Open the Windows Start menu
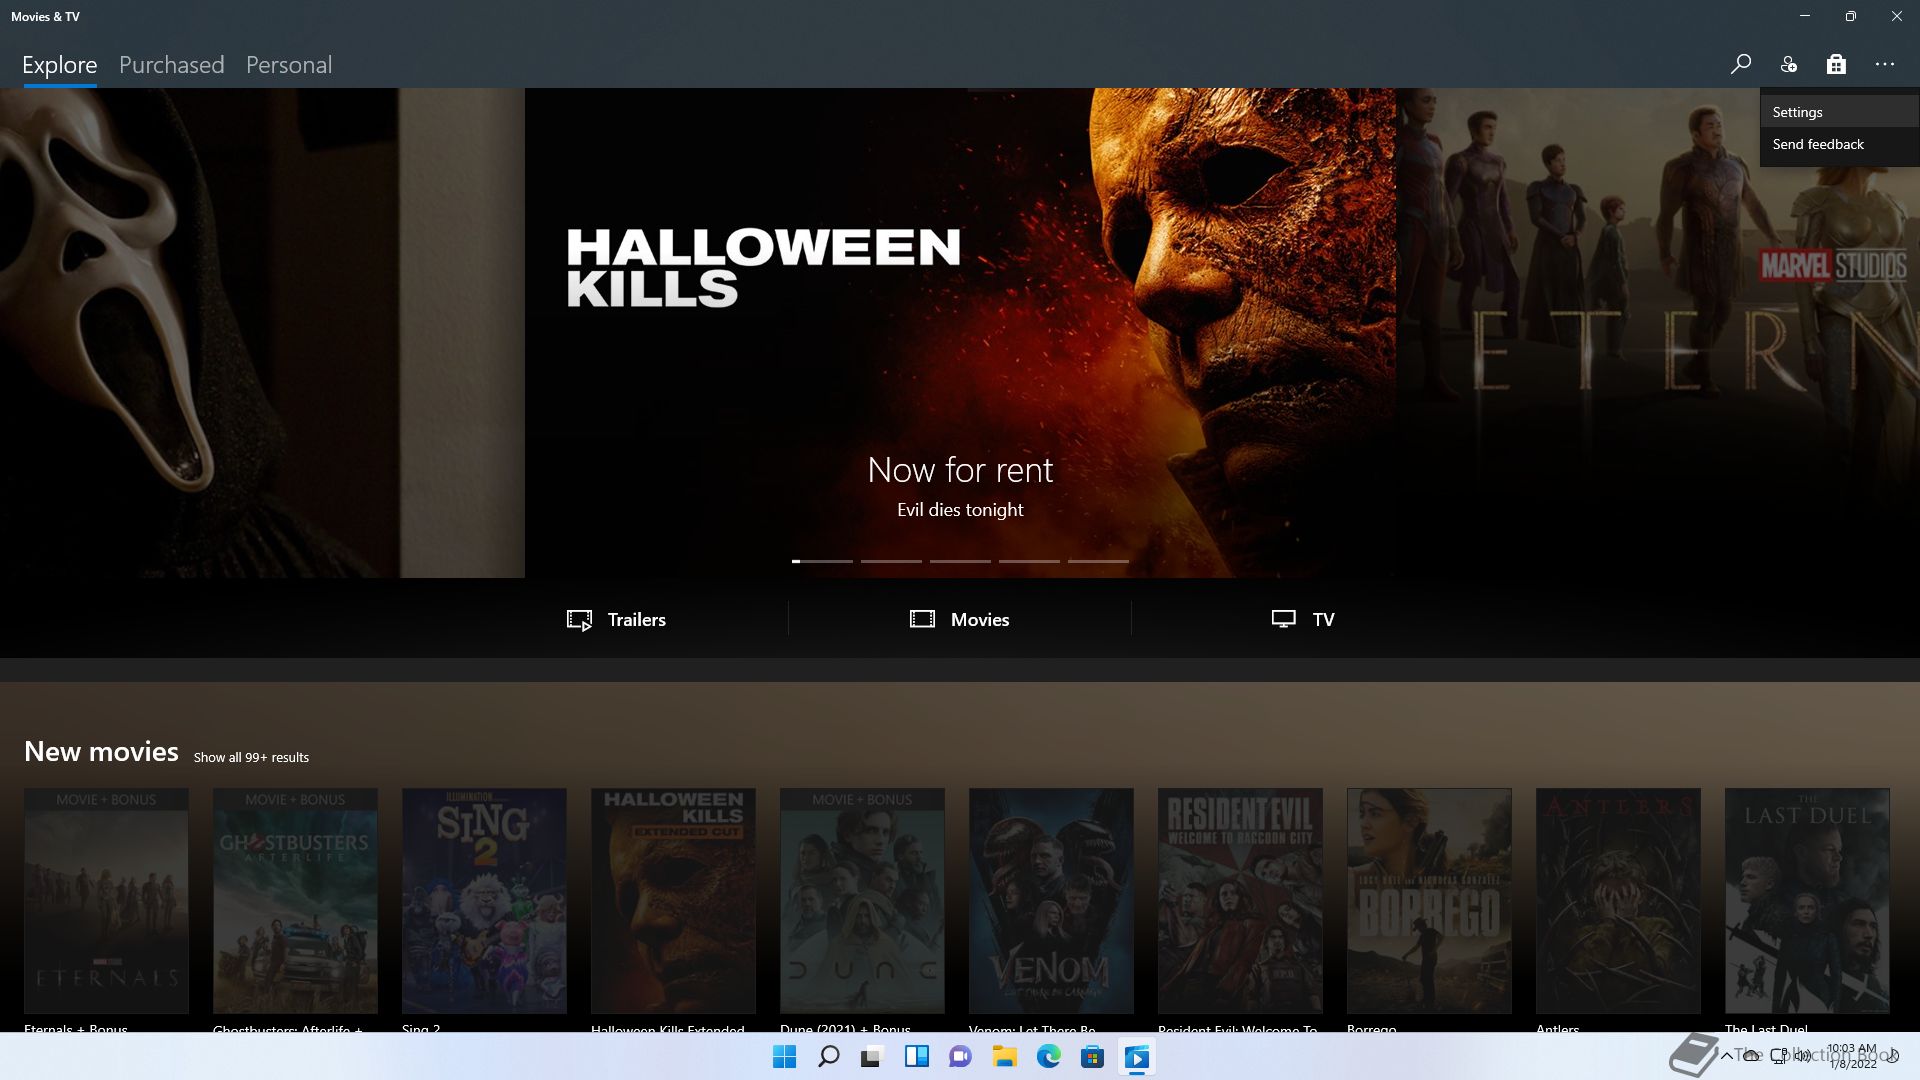Image resolution: width=1920 pixels, height=1080 pixels. click(785, 1056)
